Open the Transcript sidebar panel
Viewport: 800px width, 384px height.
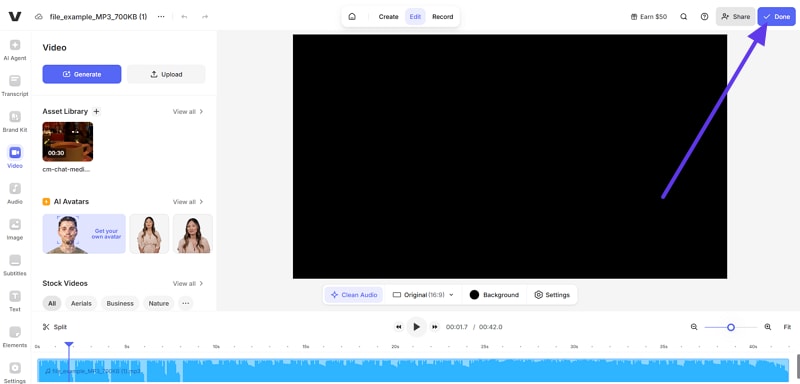click(x=15, y=86)
